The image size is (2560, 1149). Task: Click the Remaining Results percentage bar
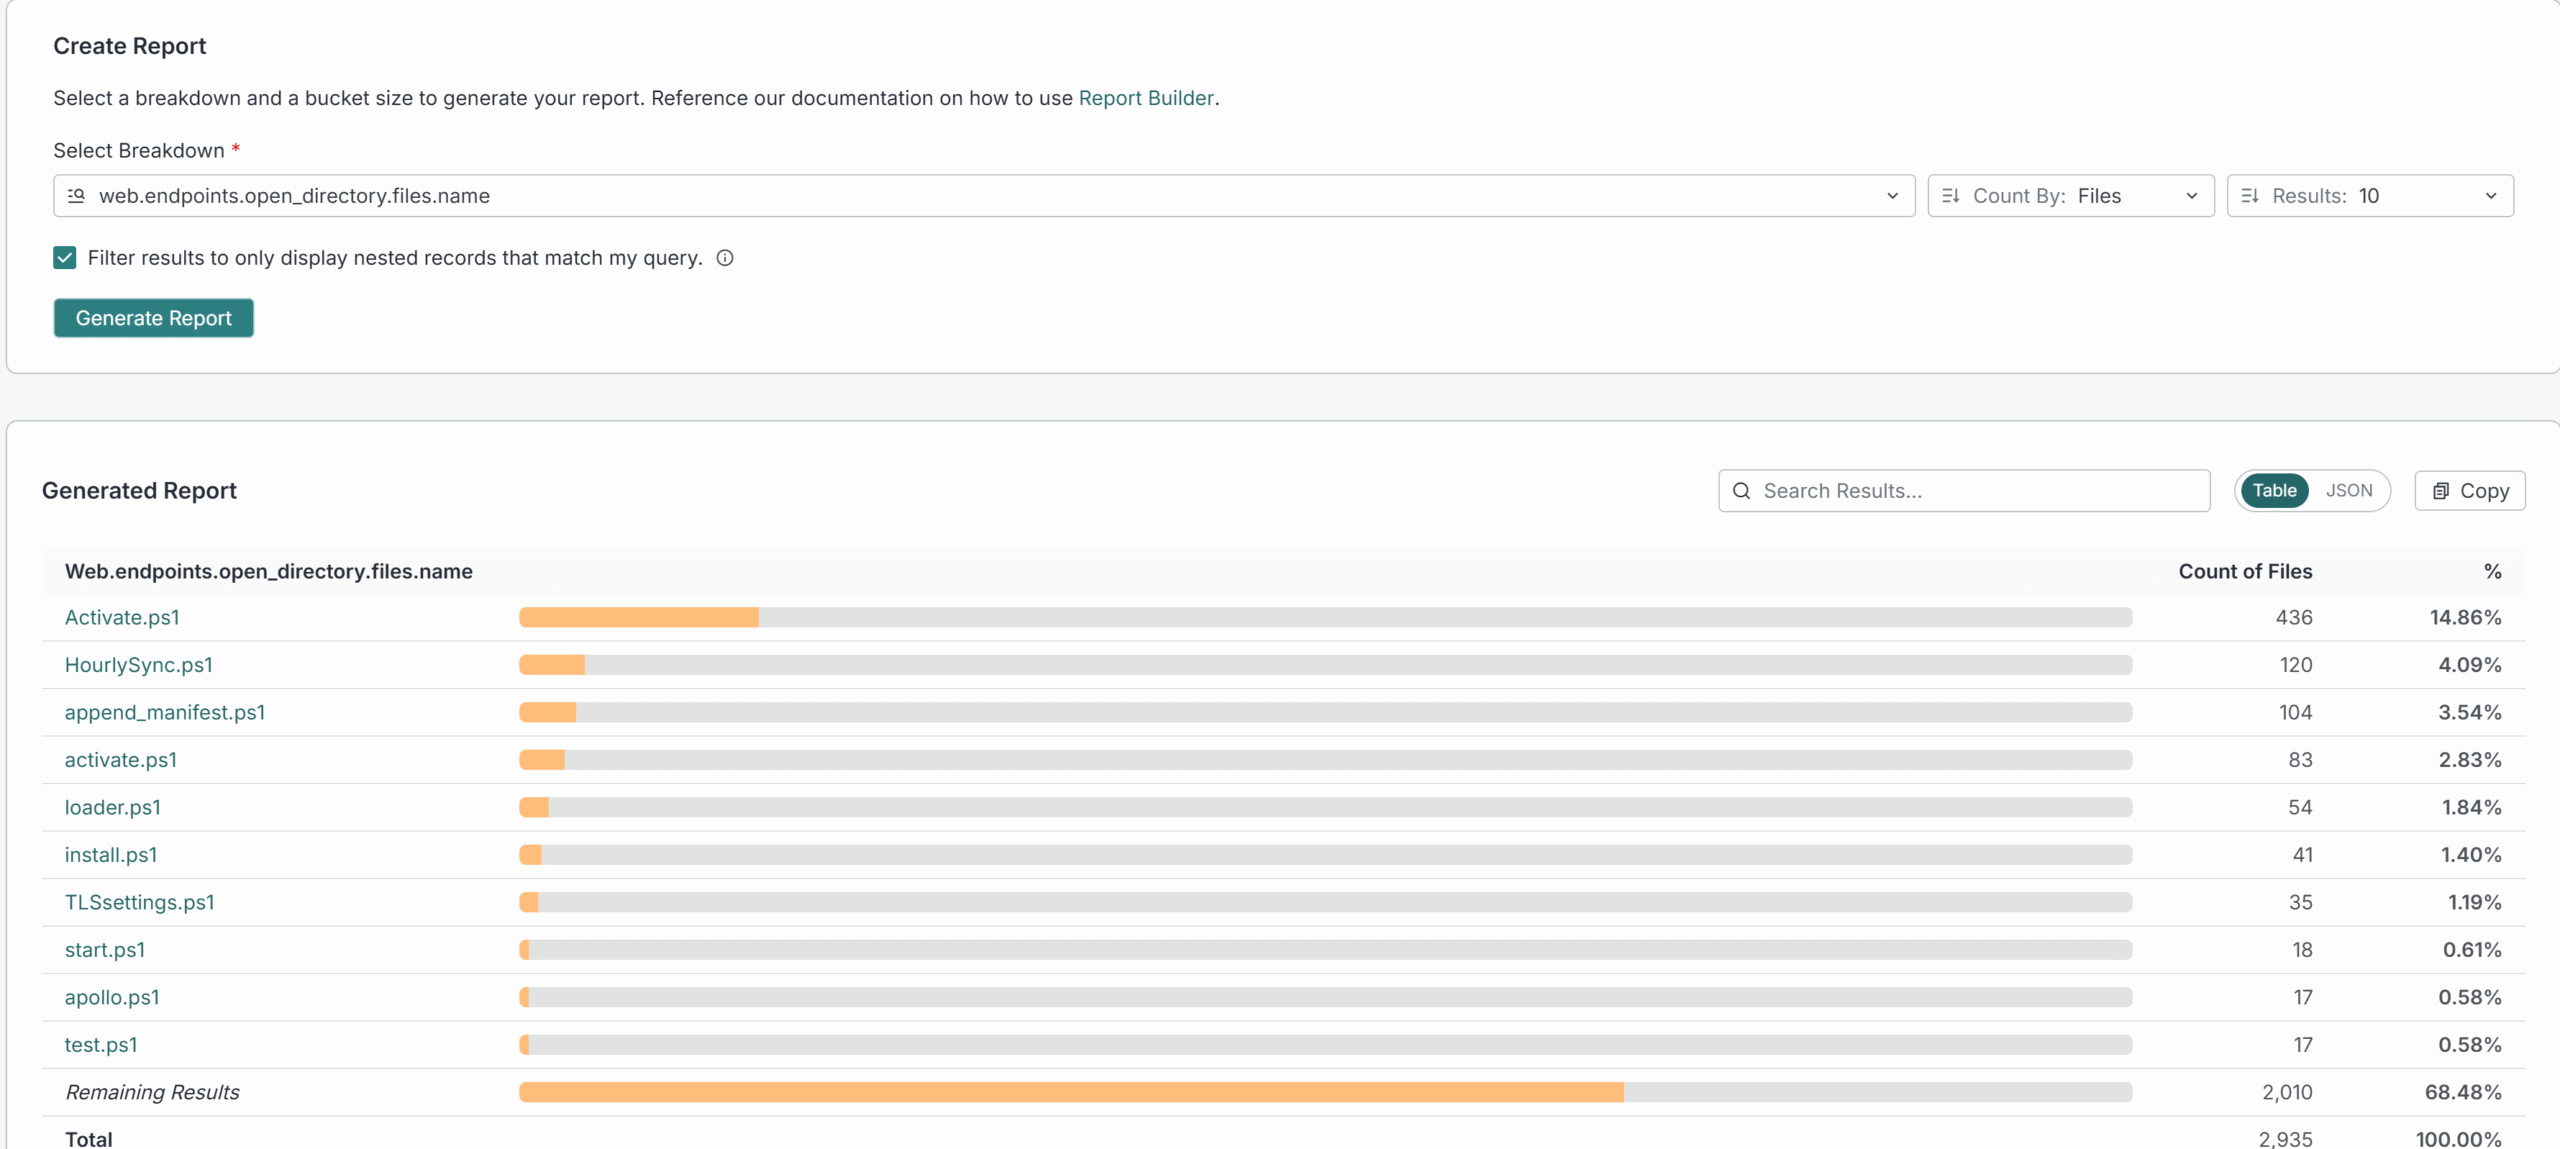[x=1326, y=1092]
